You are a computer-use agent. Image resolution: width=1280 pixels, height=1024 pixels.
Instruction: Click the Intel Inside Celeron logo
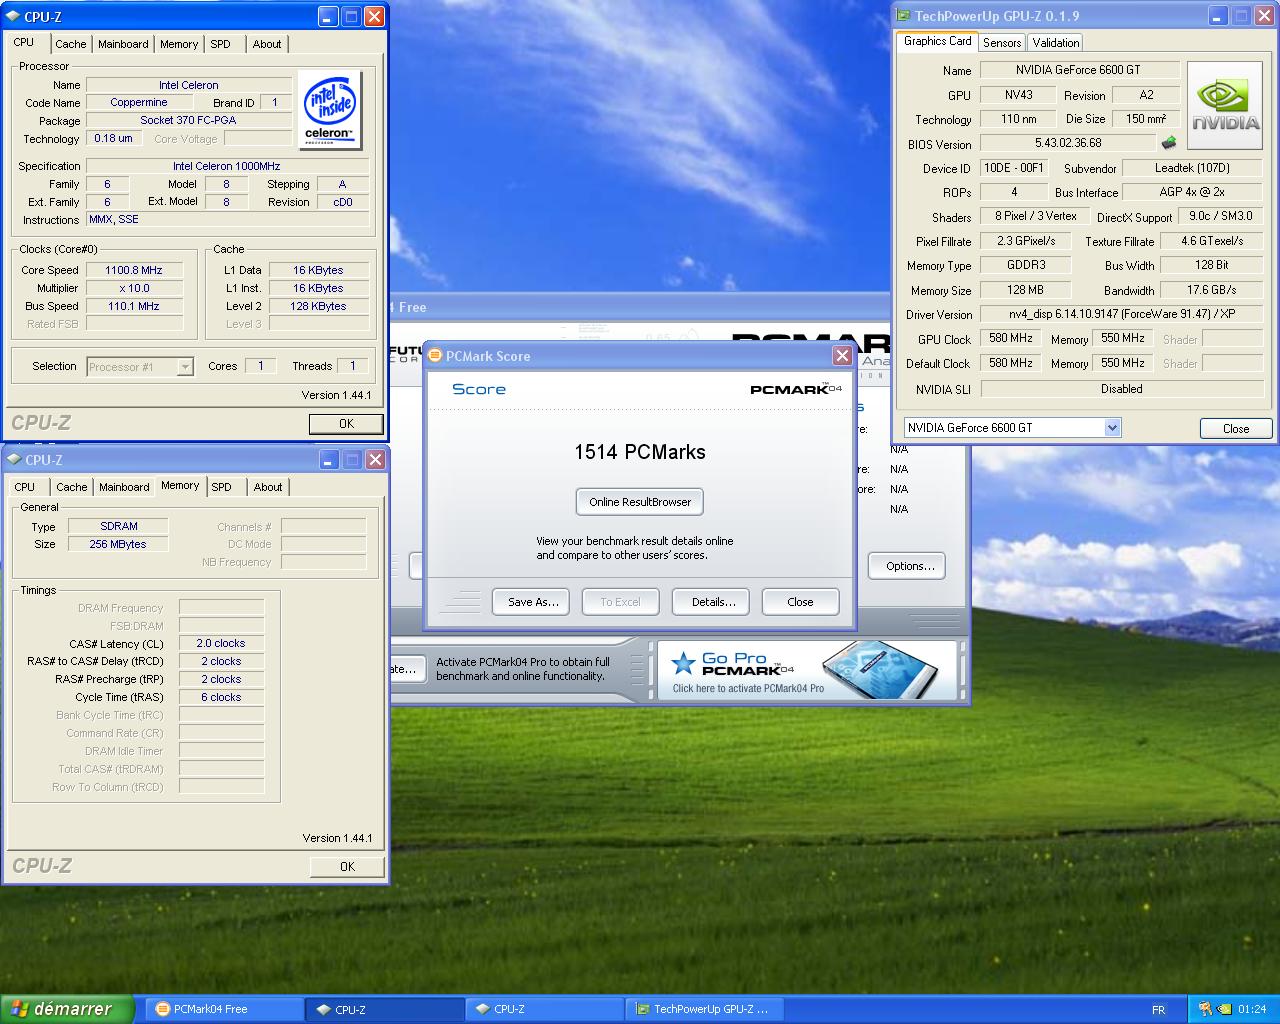click(x=331, y=111)
